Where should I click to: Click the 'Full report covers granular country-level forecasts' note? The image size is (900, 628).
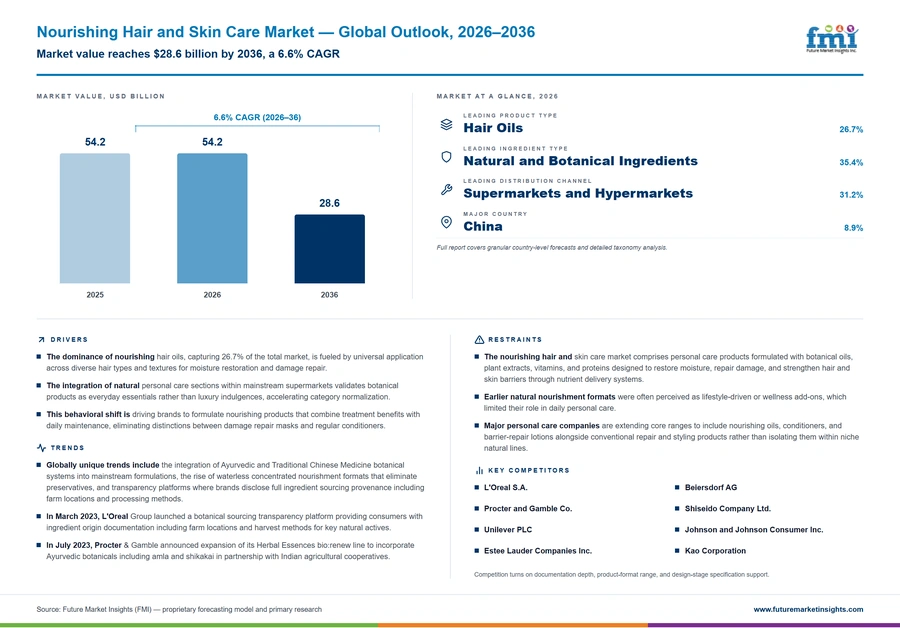552,247
